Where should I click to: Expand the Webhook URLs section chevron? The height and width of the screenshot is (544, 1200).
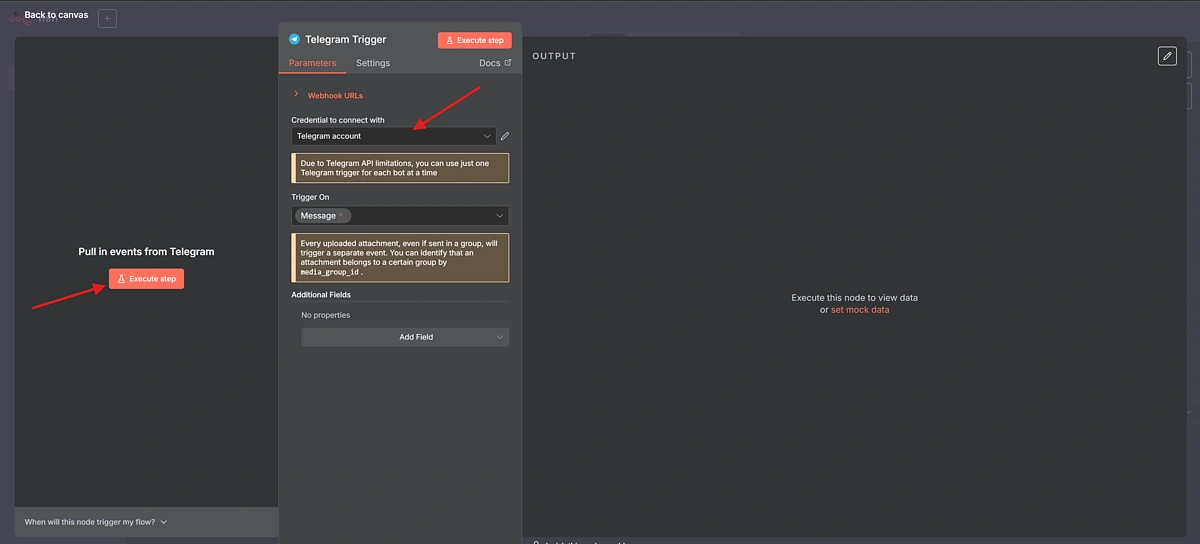tap(296, 94)
